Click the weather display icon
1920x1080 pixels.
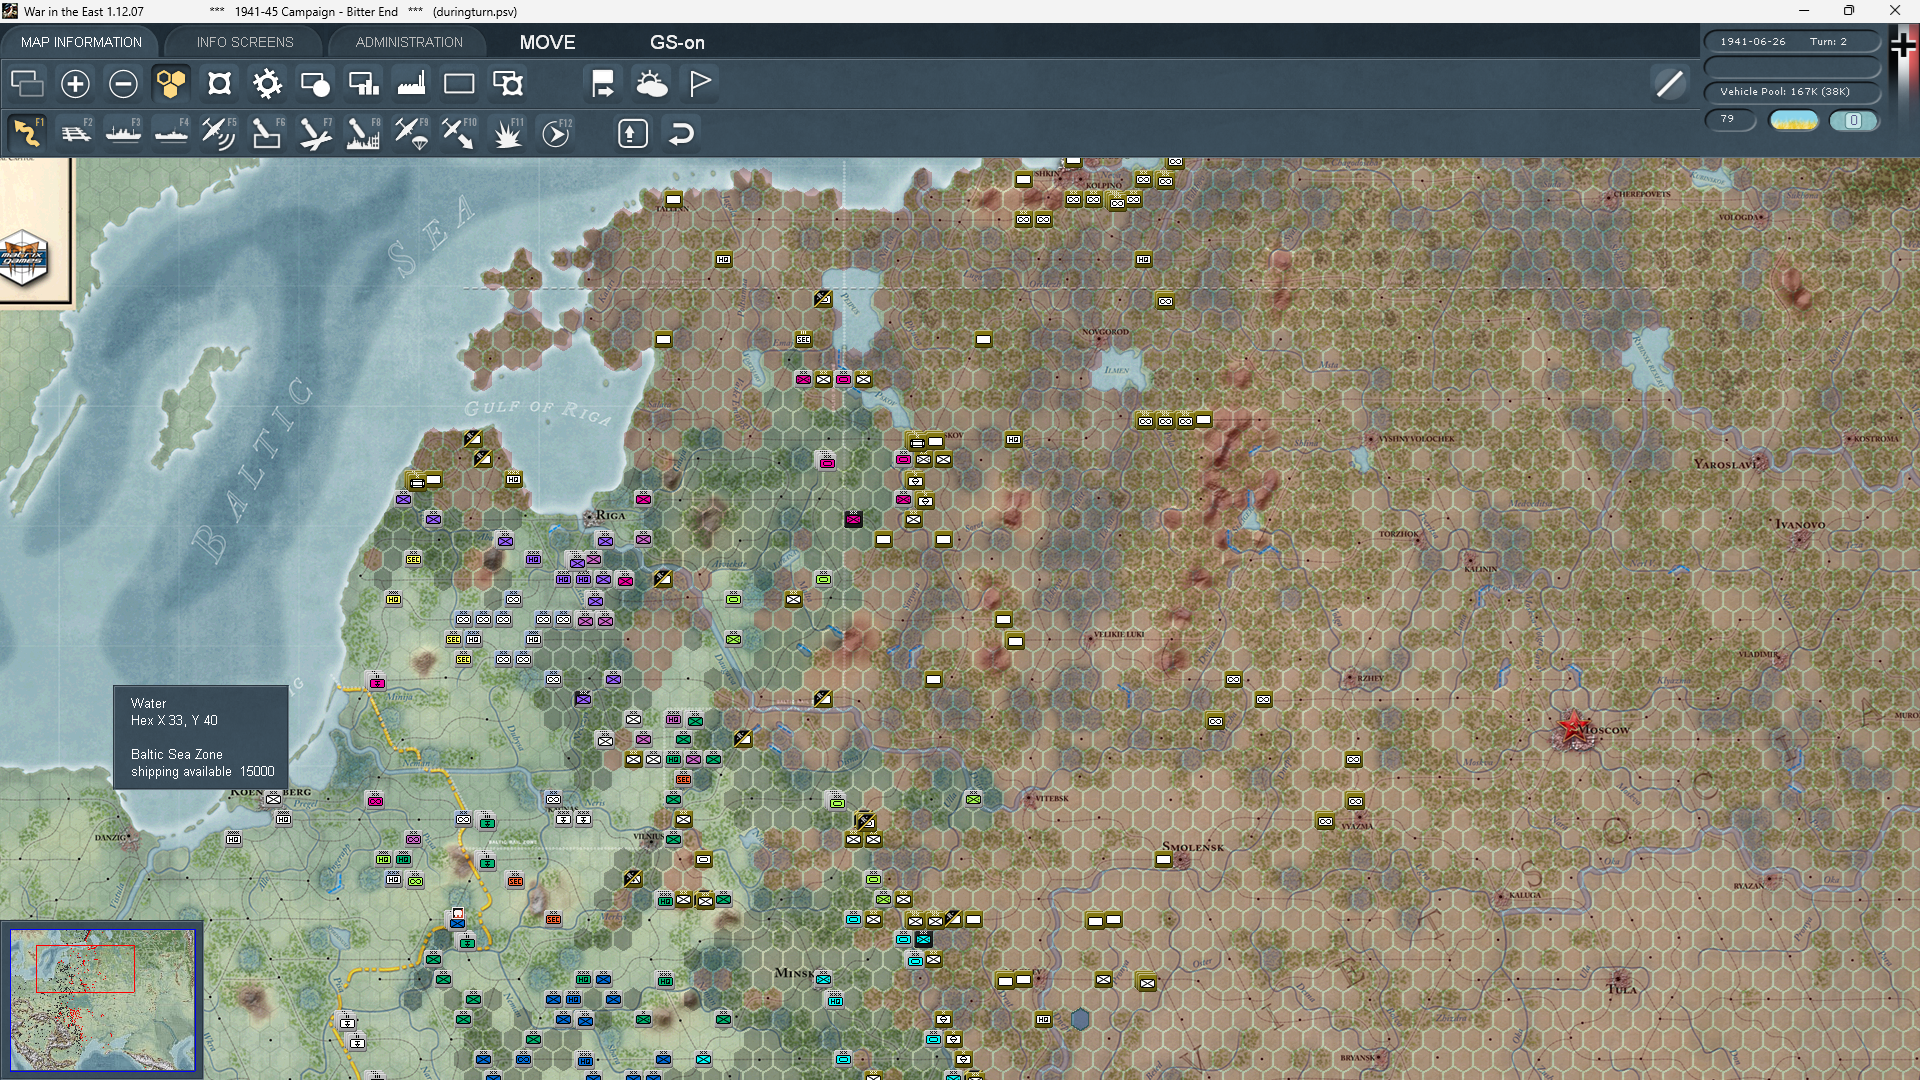pos(652,84)
